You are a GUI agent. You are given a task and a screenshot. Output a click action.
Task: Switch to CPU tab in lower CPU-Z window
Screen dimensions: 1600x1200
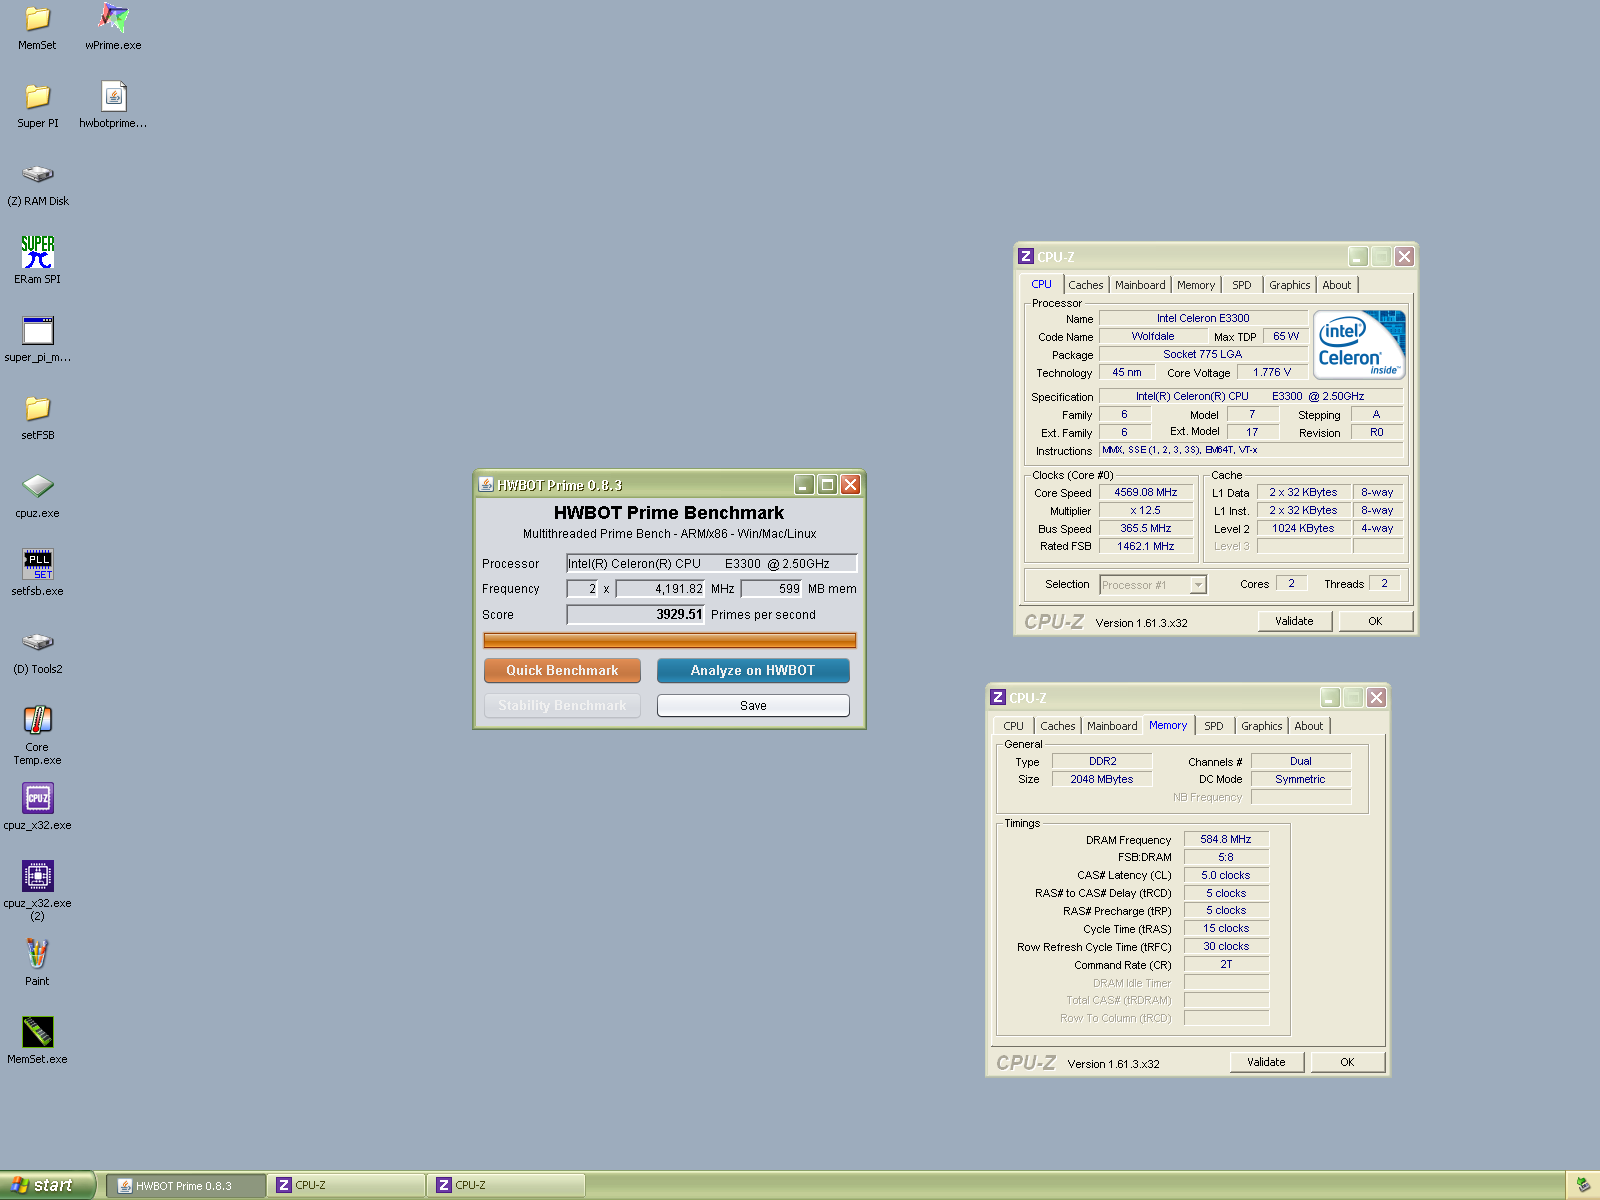tap(1013, 726)
